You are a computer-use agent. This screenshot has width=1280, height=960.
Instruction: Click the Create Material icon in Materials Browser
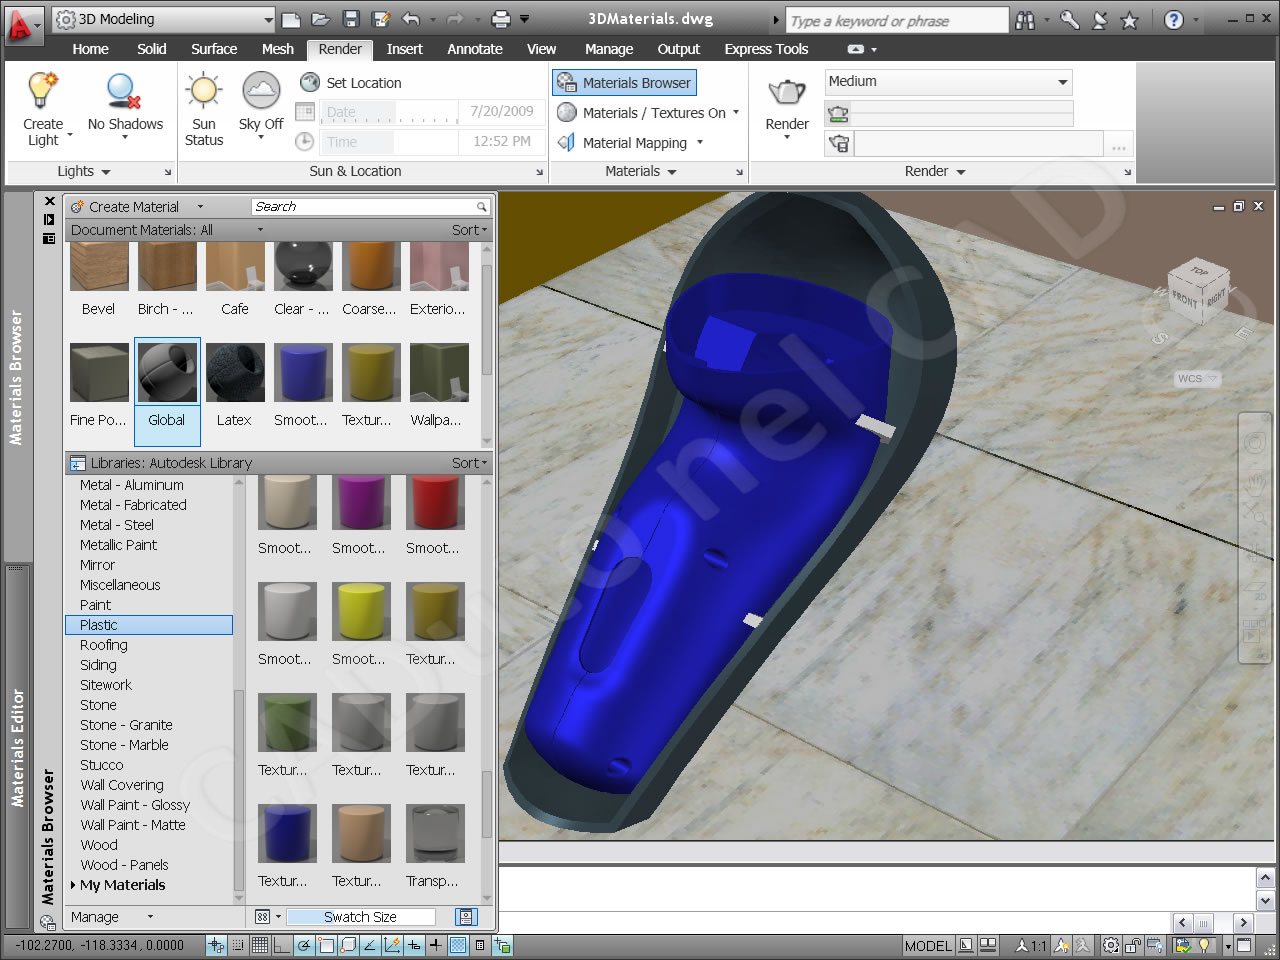pyautogui.click(x=79, y=206)
